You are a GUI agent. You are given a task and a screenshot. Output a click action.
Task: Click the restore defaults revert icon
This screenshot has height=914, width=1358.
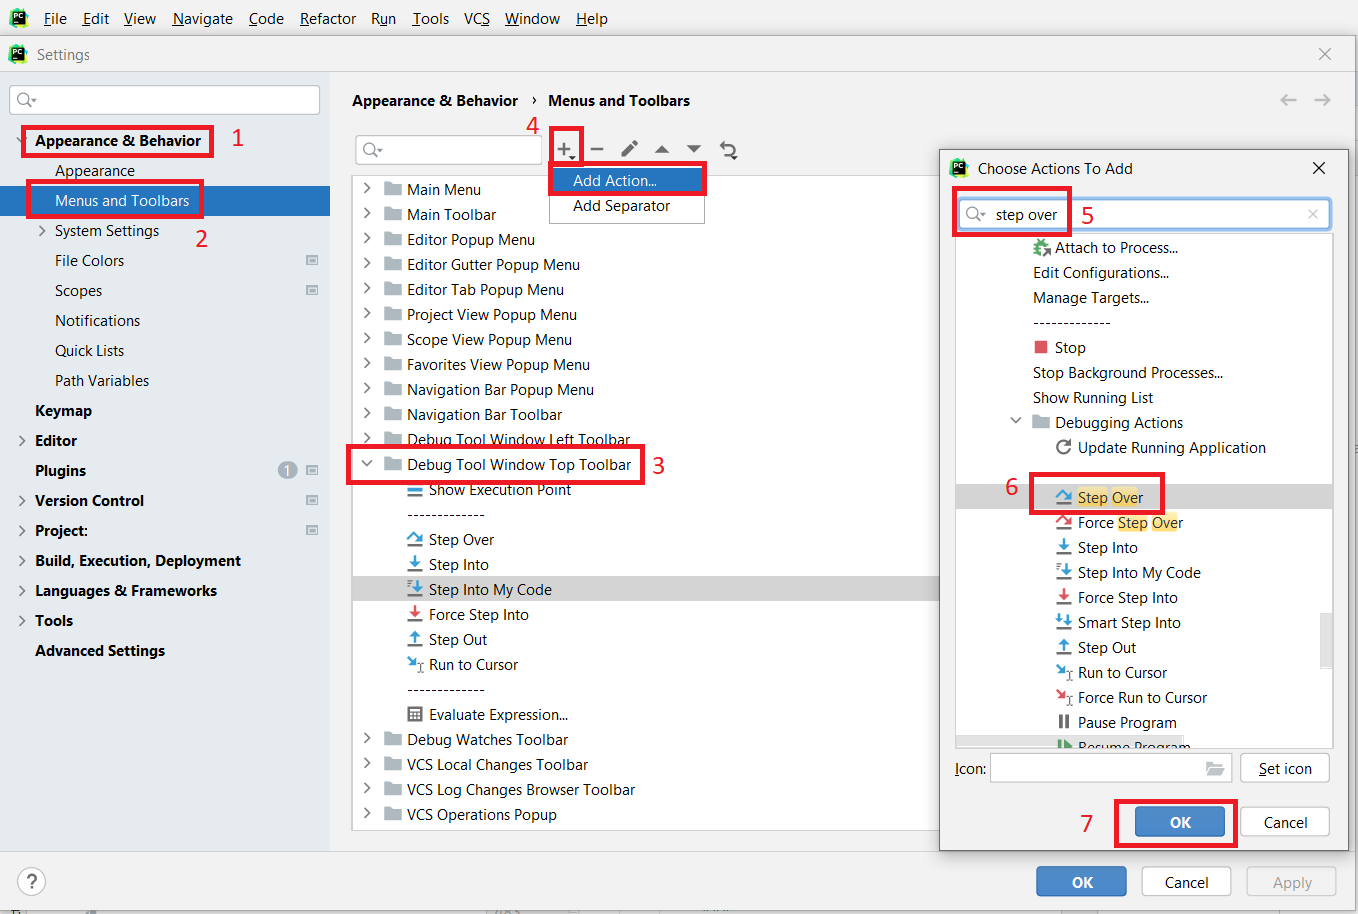[728, 150]
